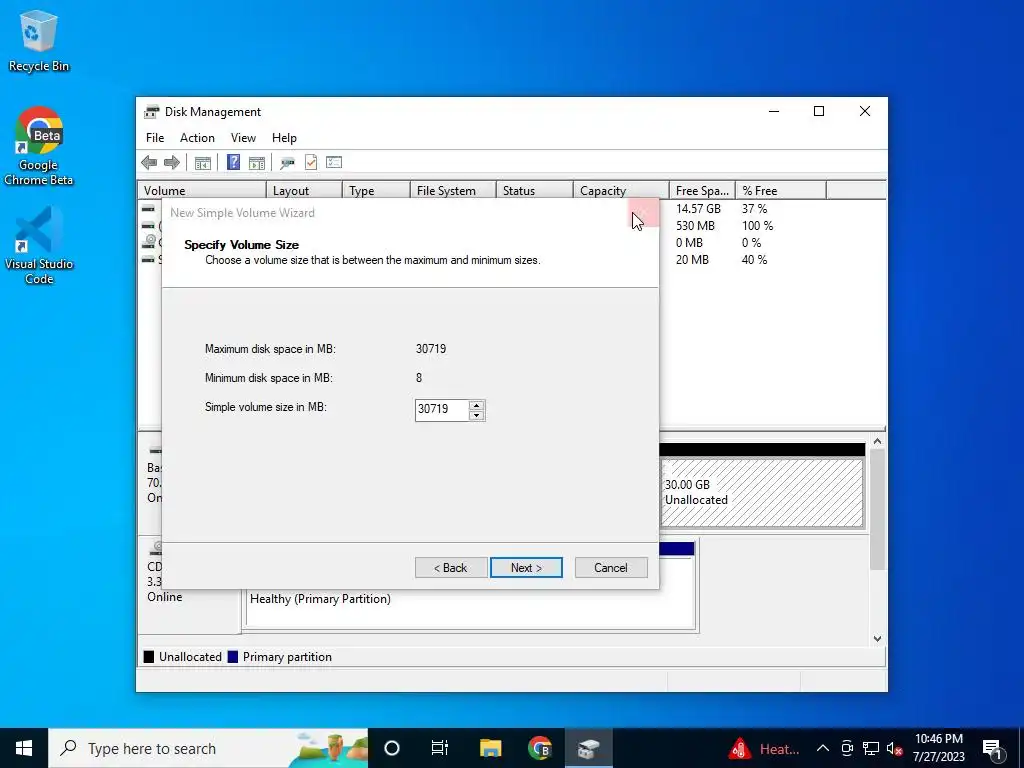Image resolution: width=1024 pixels, height=768 pixels.
Task: Select Google Chrome Beta desktop shortcut
Action: click(39, 146)
